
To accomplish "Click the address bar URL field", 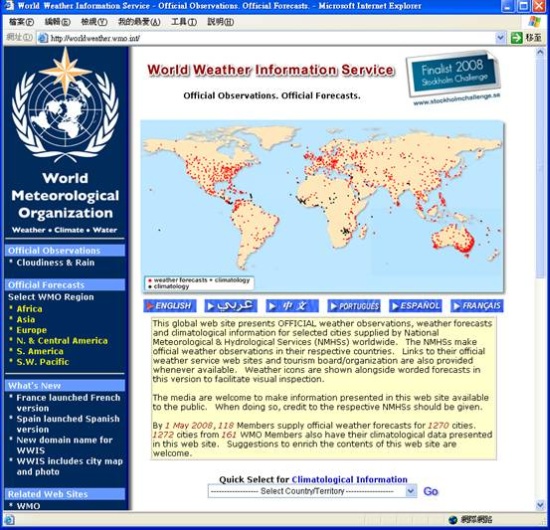I will [271, 38].
